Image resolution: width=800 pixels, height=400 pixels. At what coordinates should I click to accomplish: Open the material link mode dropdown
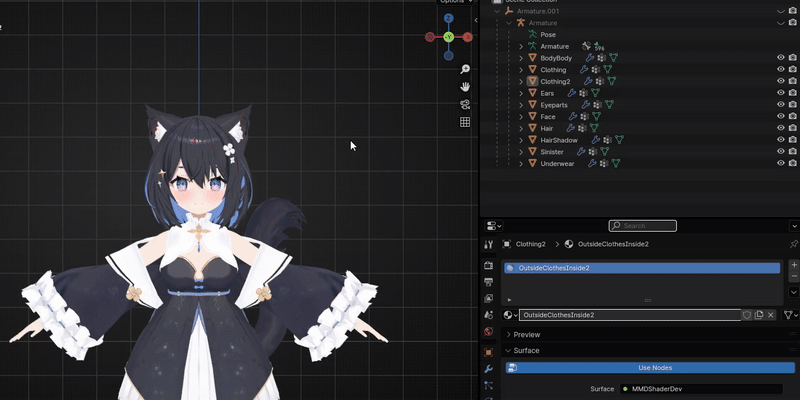790,315
